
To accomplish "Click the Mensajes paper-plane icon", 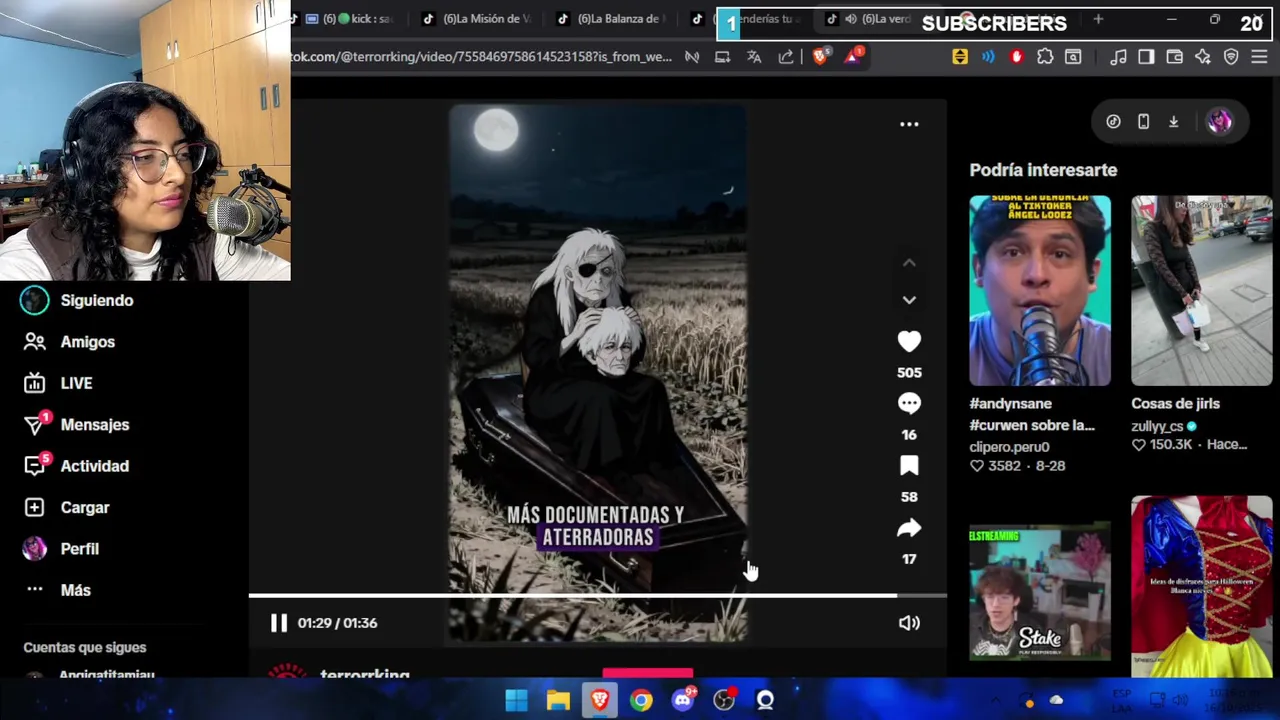I will [x=34, y=425].
